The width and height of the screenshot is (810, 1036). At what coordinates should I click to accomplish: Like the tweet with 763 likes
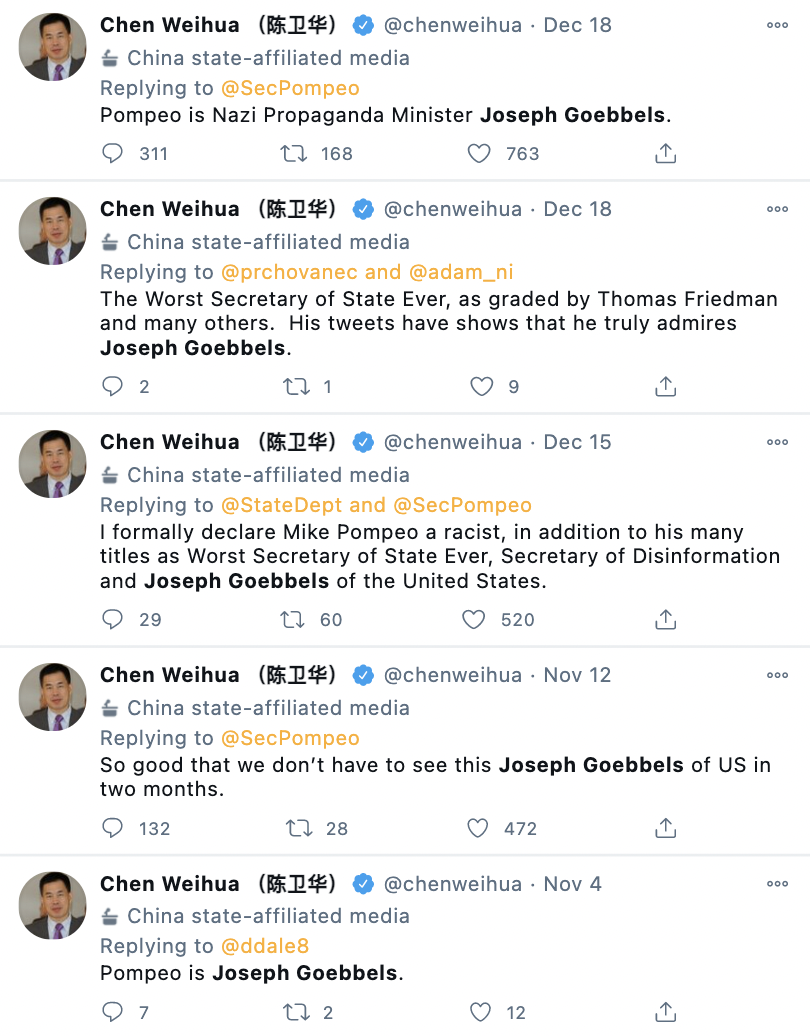pos(480,153)
